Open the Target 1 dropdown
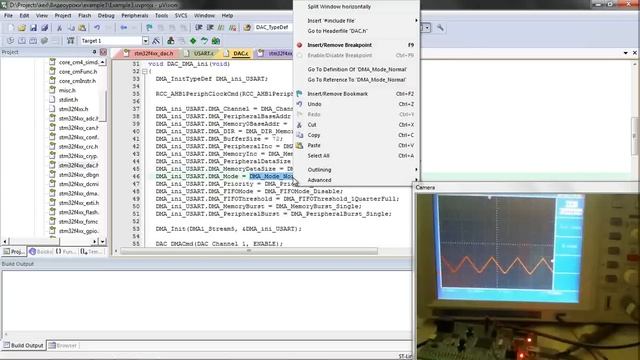640x360 pixels. tap(145, 41)
